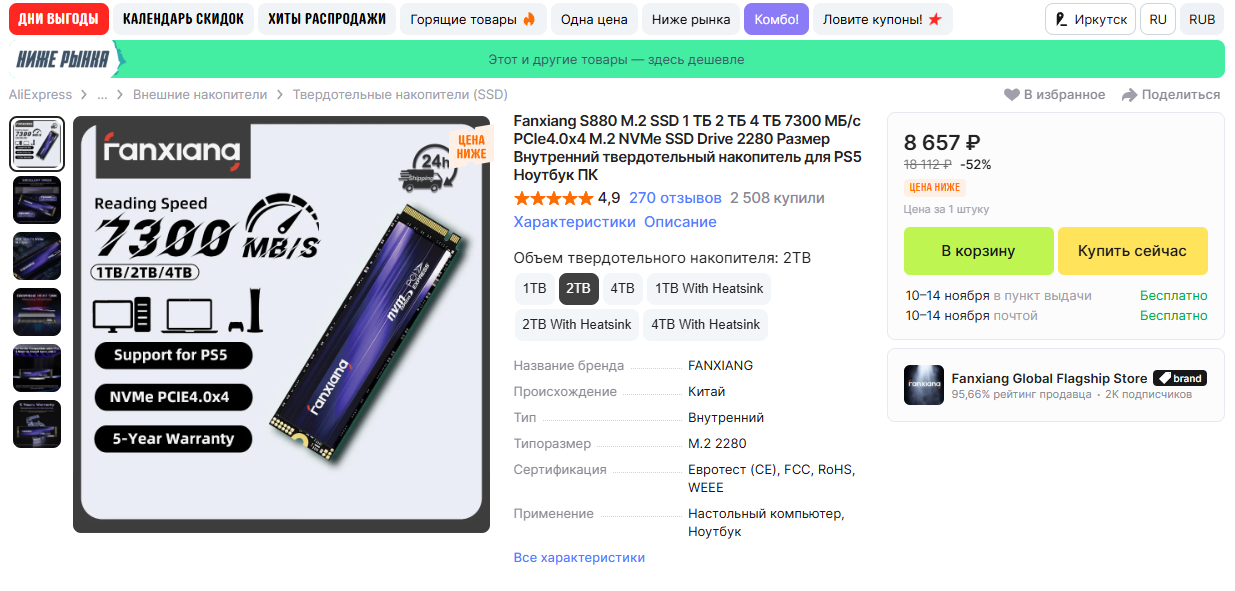
Task: Open the RUB currency selector
Action: pyautogui.click(x=1202, y=20)
